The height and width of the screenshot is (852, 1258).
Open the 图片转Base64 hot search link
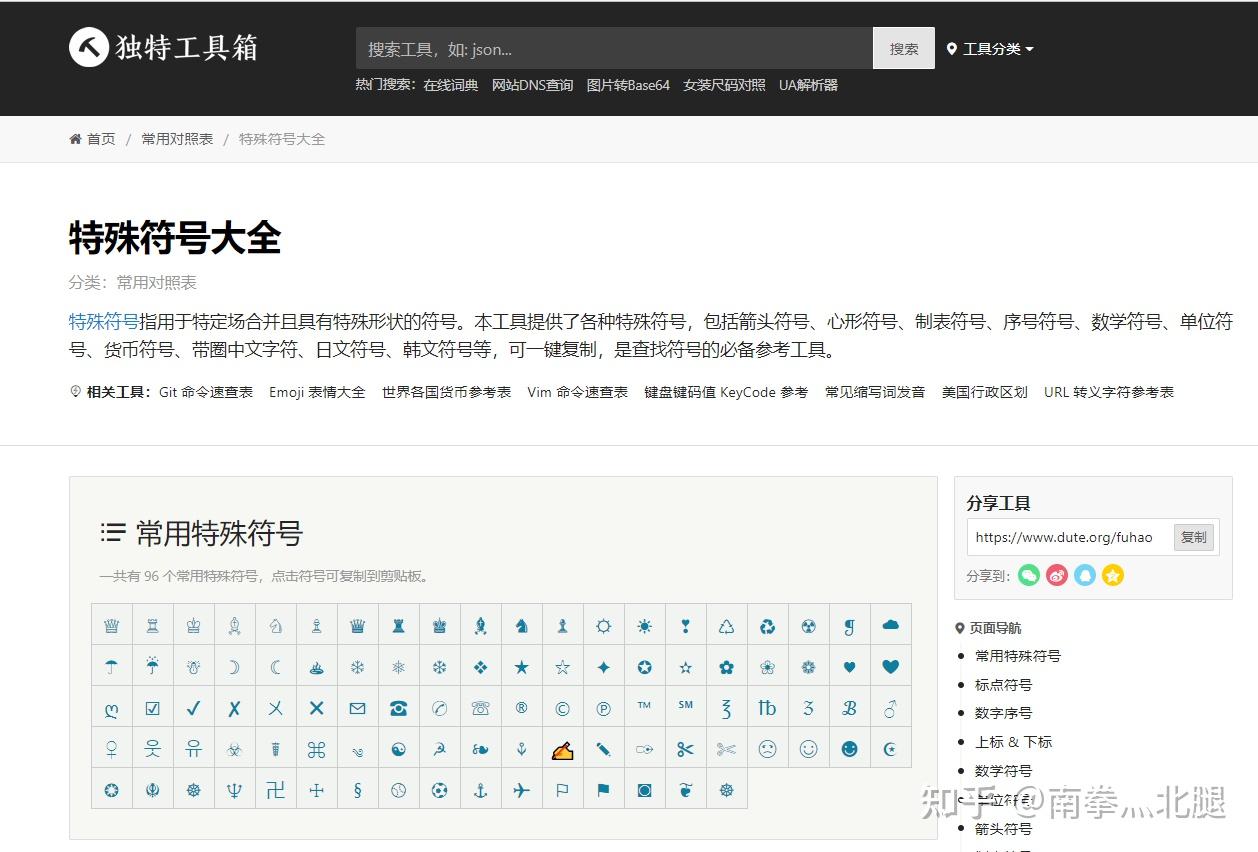[x=629, y=85]
